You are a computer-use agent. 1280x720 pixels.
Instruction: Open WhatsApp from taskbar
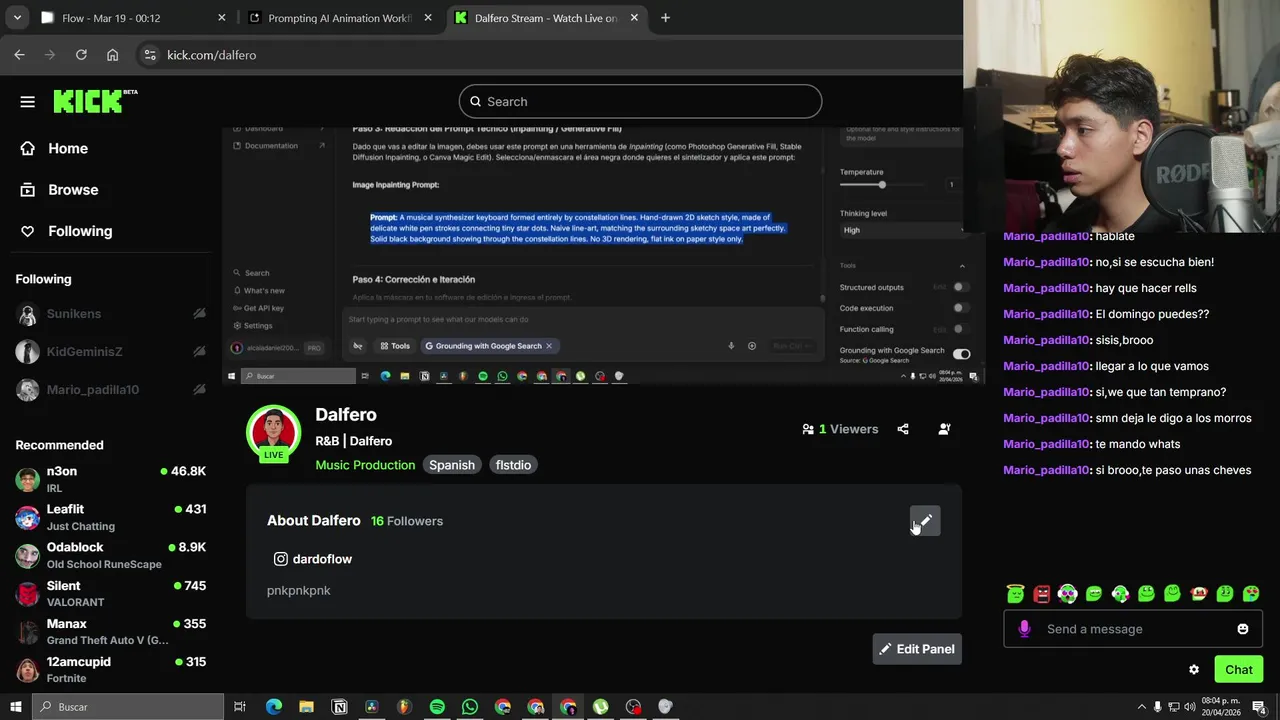point(470,707)
